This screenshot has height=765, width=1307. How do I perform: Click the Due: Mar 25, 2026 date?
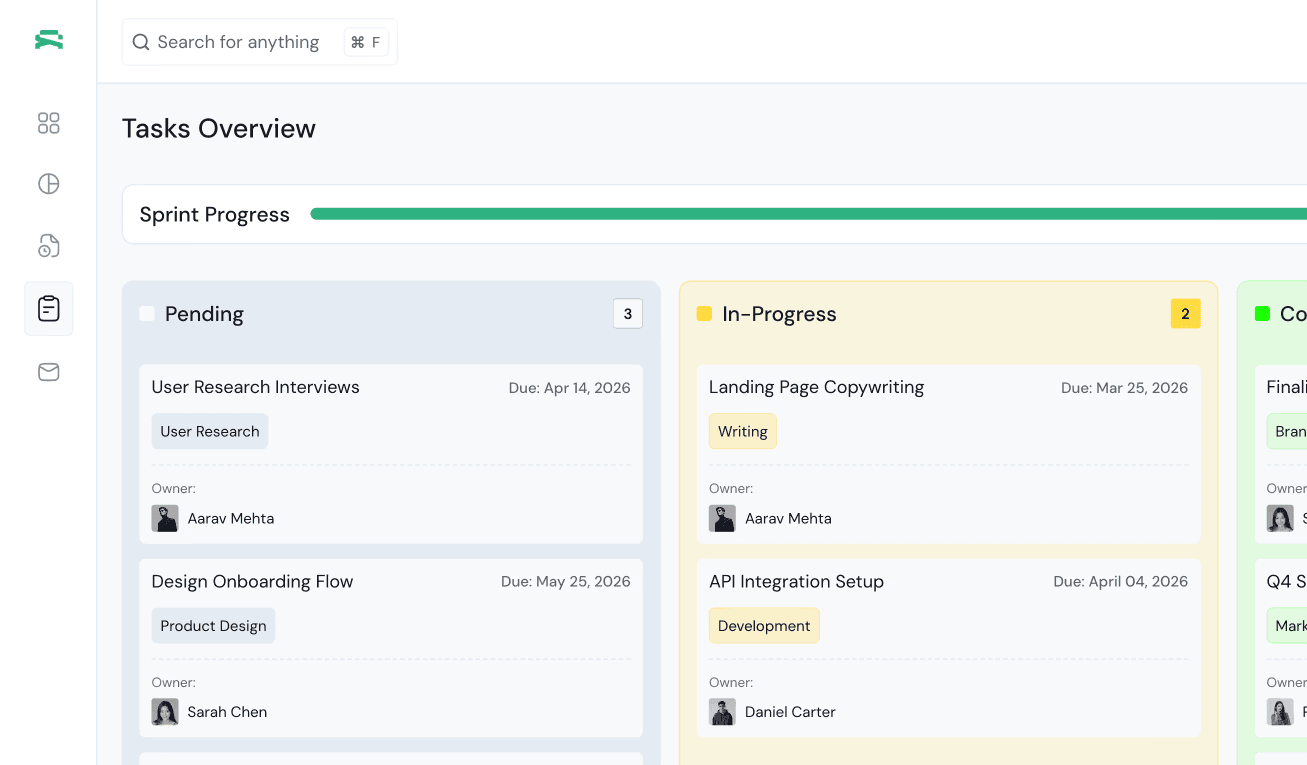(1125, 388)
